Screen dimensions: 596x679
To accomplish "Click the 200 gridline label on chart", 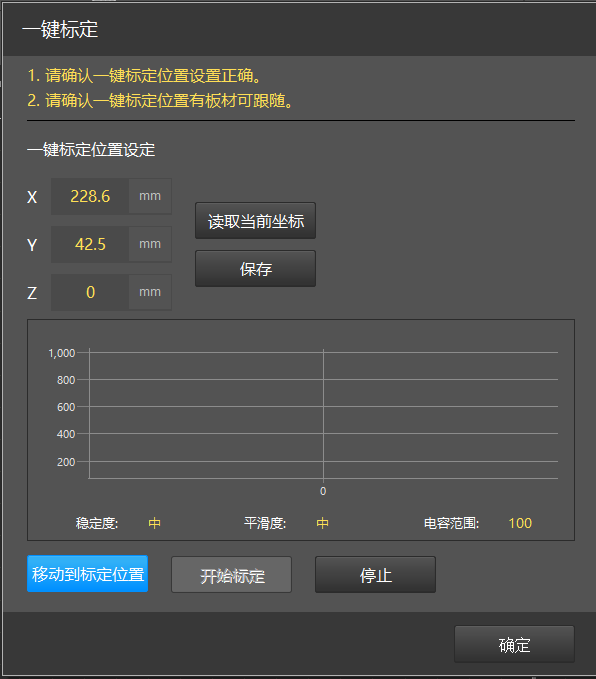I will click(66, 462).
